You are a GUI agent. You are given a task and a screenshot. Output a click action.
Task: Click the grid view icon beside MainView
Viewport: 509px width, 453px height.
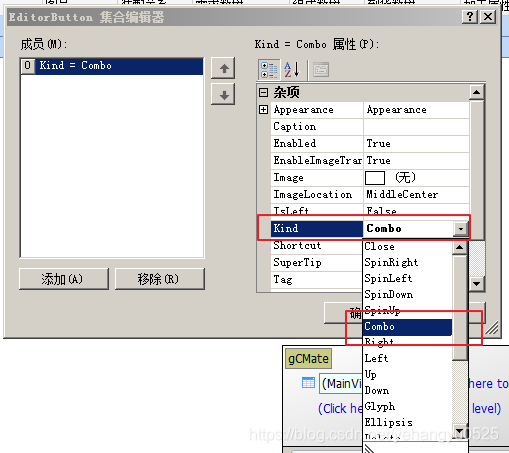tap(308, 383)
